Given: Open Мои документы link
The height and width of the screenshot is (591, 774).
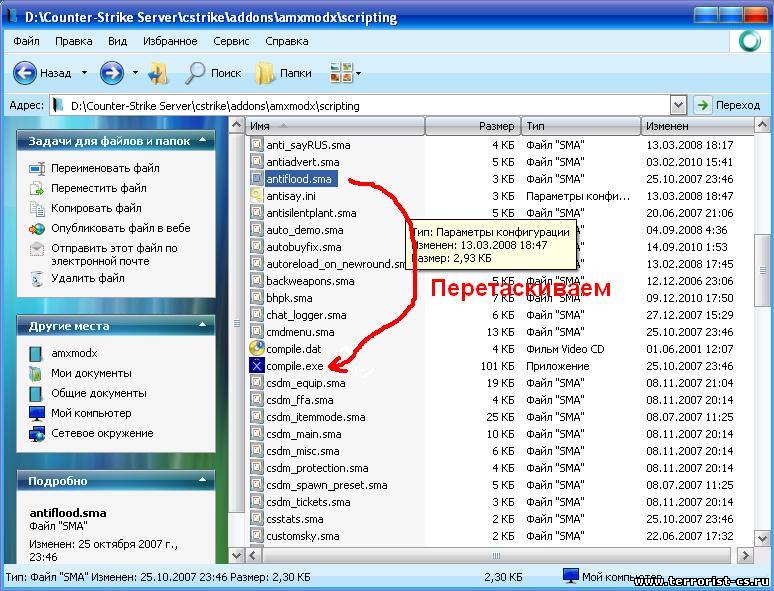Looking at the screenshot, I should click(x=91, y=373).
